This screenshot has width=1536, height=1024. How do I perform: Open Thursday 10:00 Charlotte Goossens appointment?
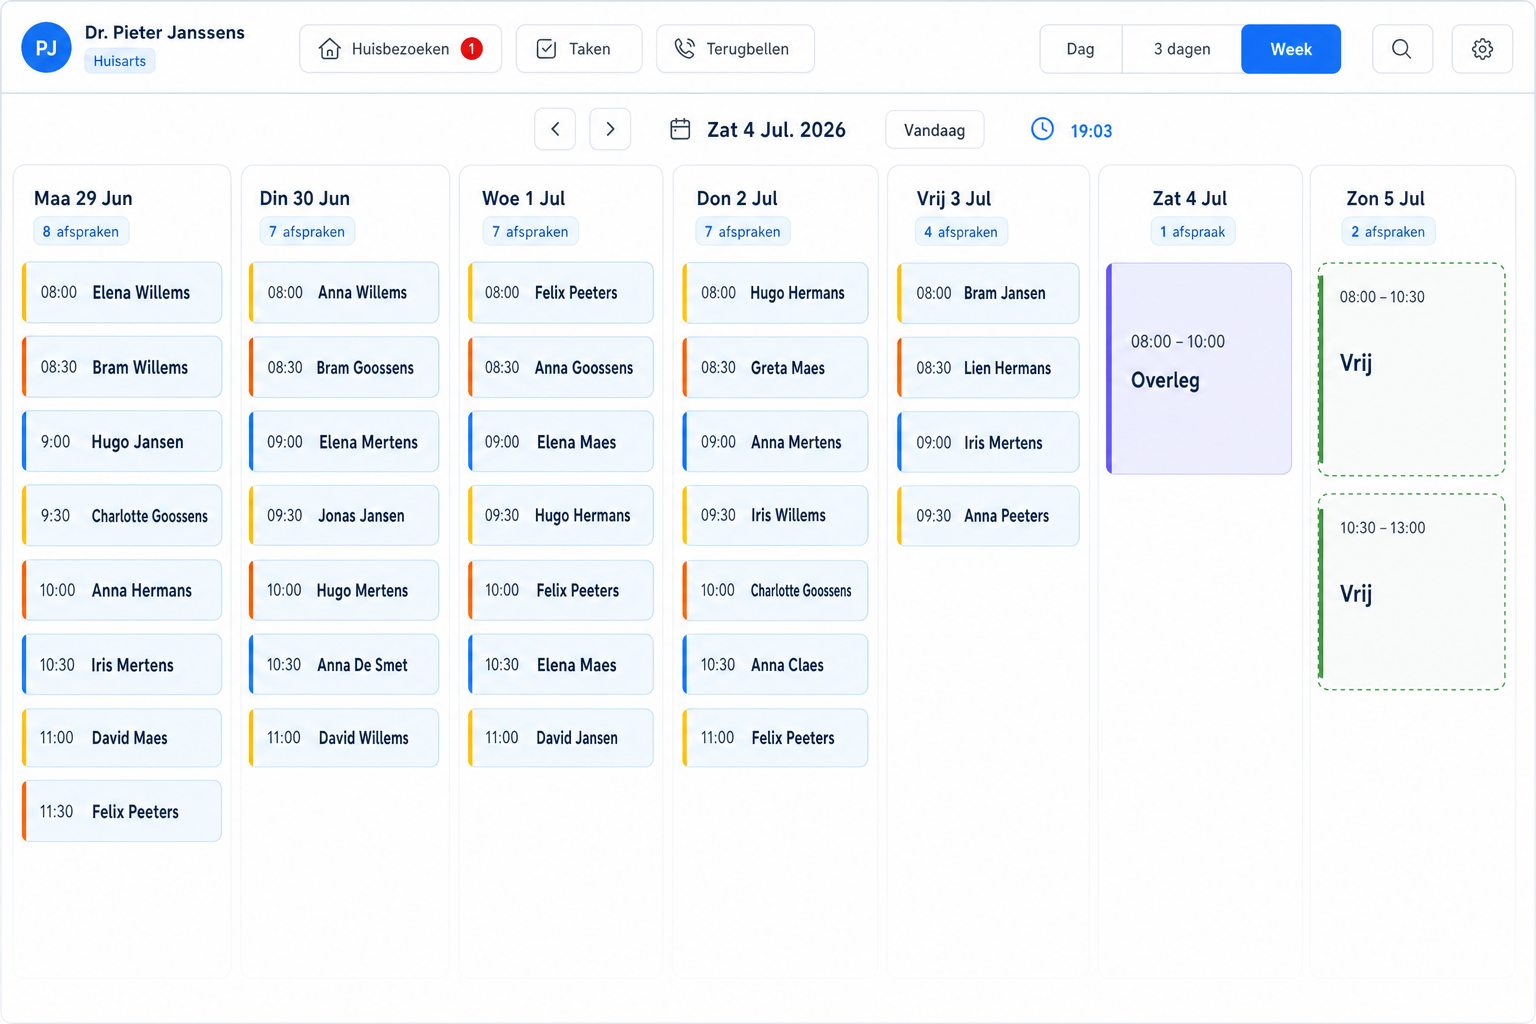(775, 590)
